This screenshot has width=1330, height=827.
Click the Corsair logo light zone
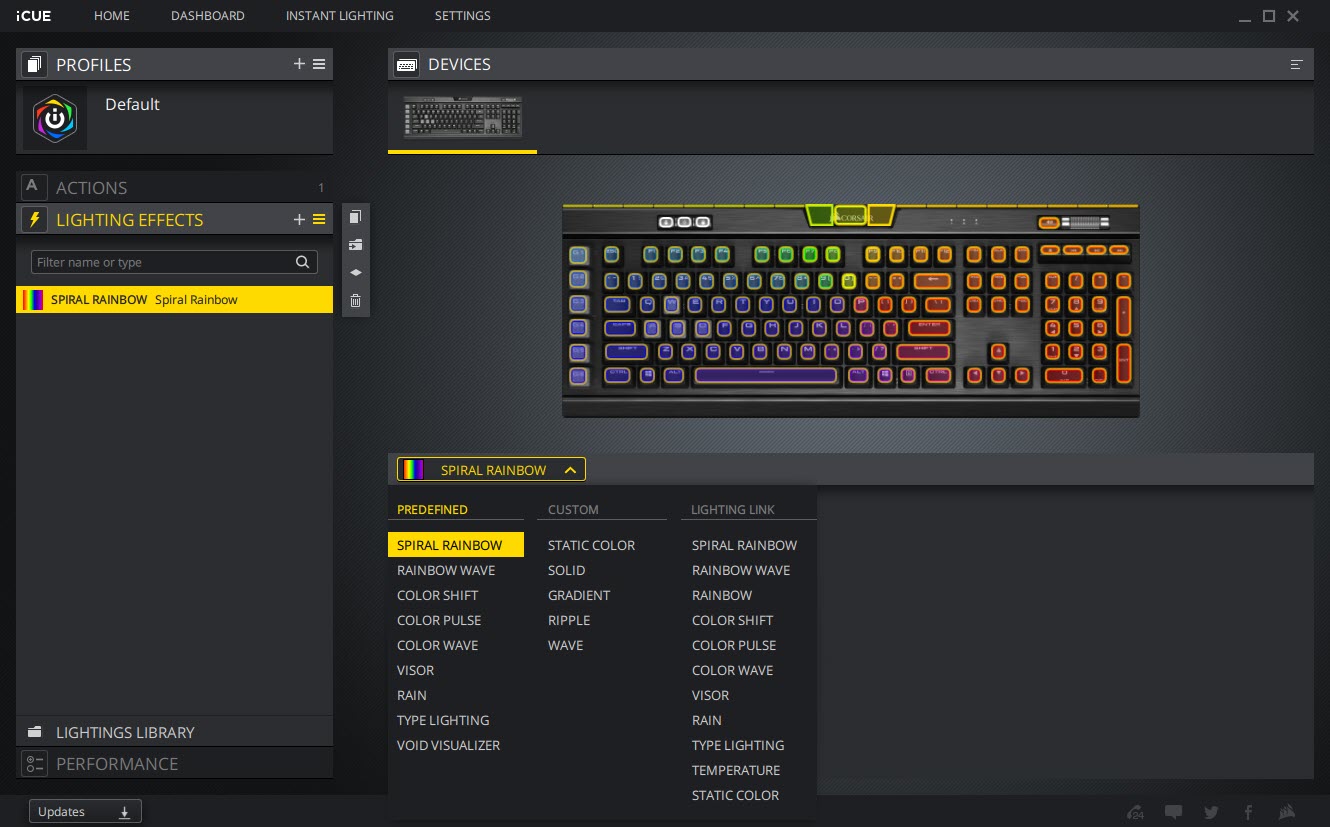[850, 216]
